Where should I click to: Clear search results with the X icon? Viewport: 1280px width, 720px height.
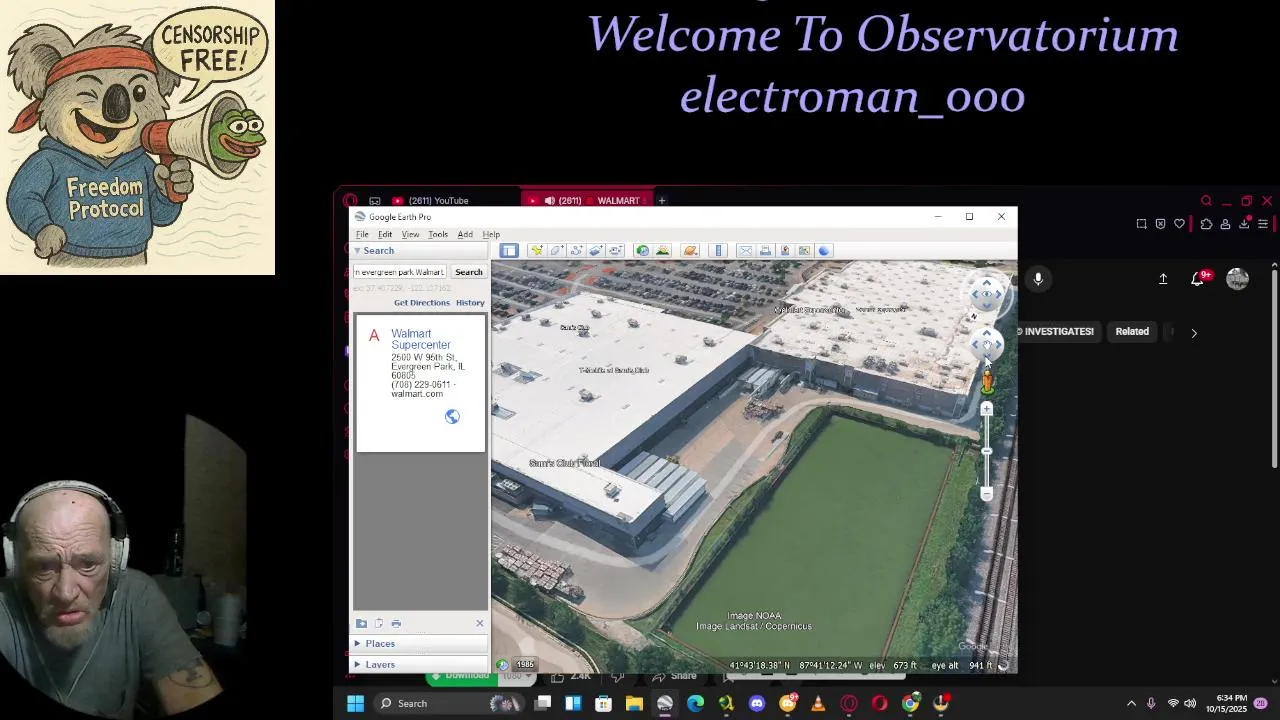pos(479,623)
